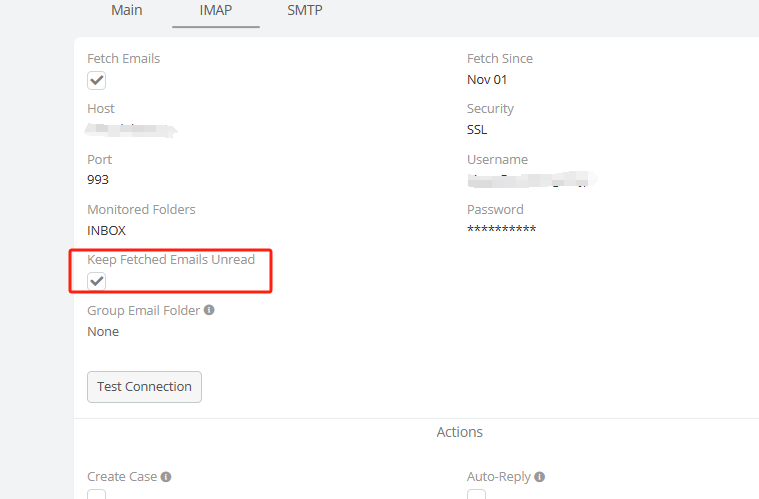Click the Port value 993
The height and width of the screenshot is (499, 759).
click(98, 180)
